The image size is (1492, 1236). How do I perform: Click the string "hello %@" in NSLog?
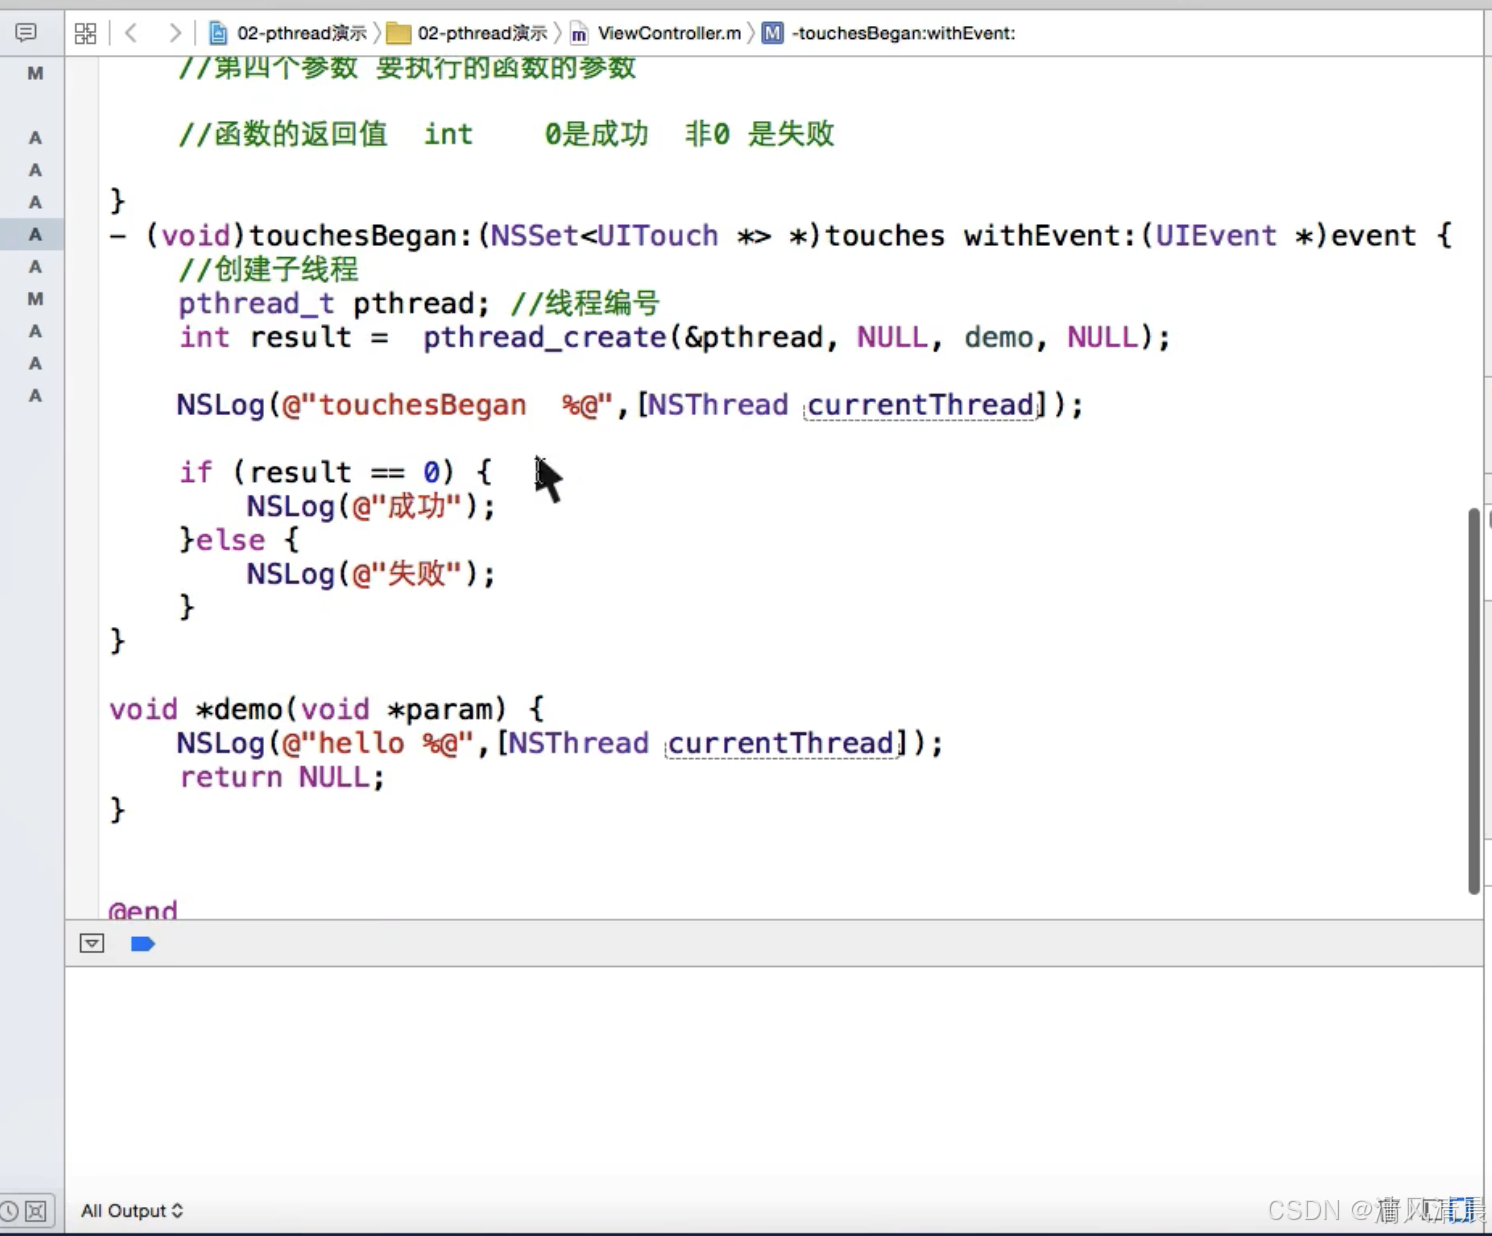point(377,744)
